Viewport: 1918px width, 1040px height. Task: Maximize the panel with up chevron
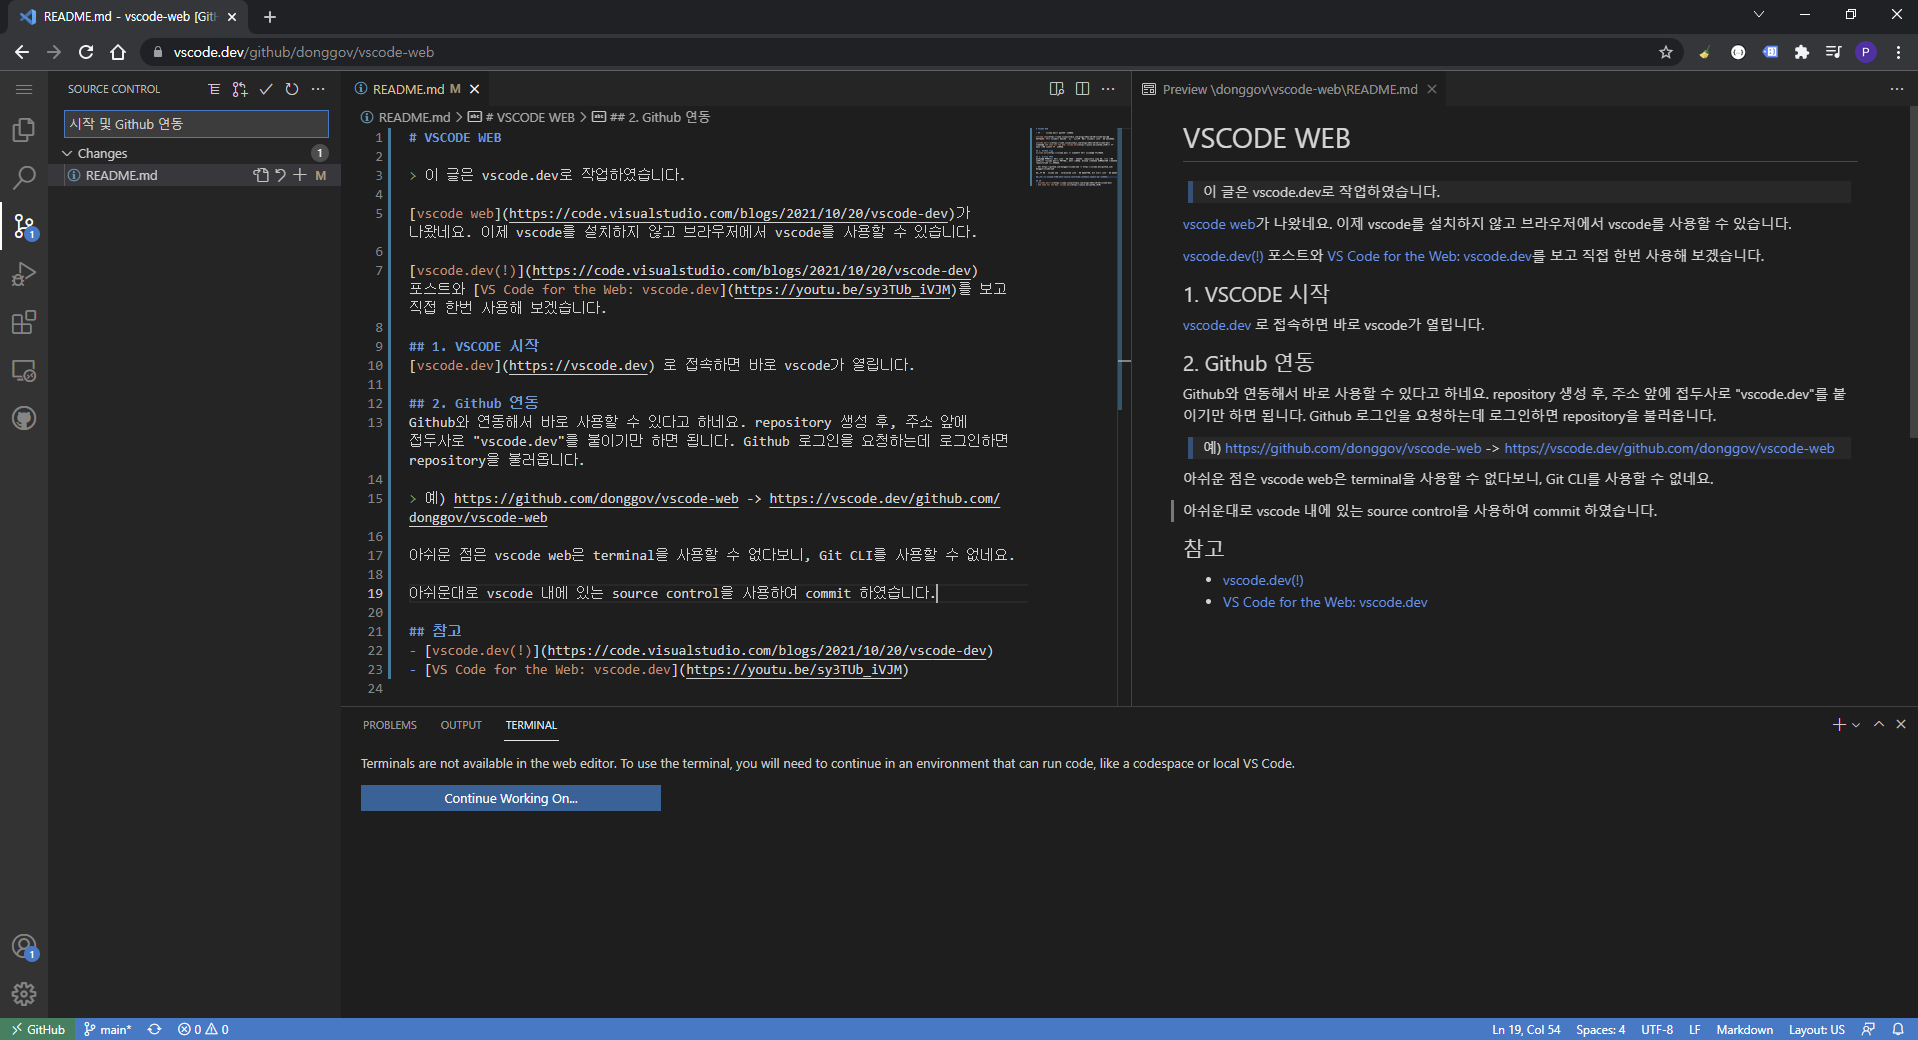(1879, 724)
